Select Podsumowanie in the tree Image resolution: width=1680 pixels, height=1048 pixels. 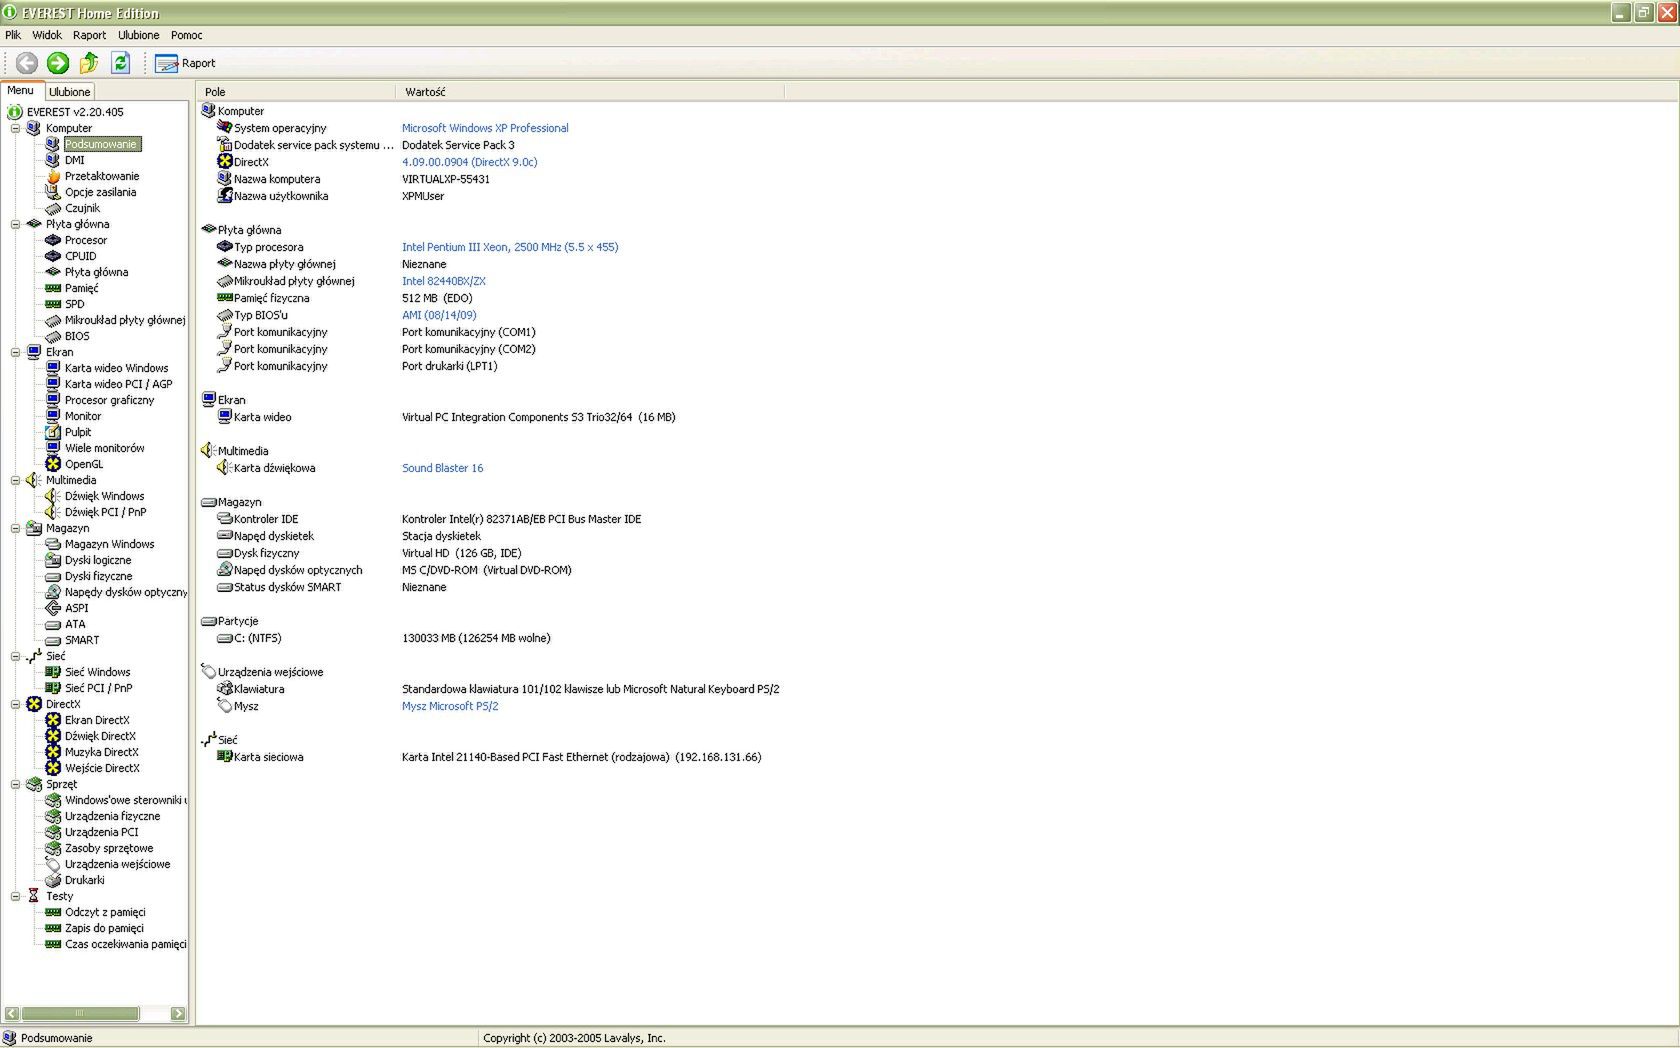(101, 144)
